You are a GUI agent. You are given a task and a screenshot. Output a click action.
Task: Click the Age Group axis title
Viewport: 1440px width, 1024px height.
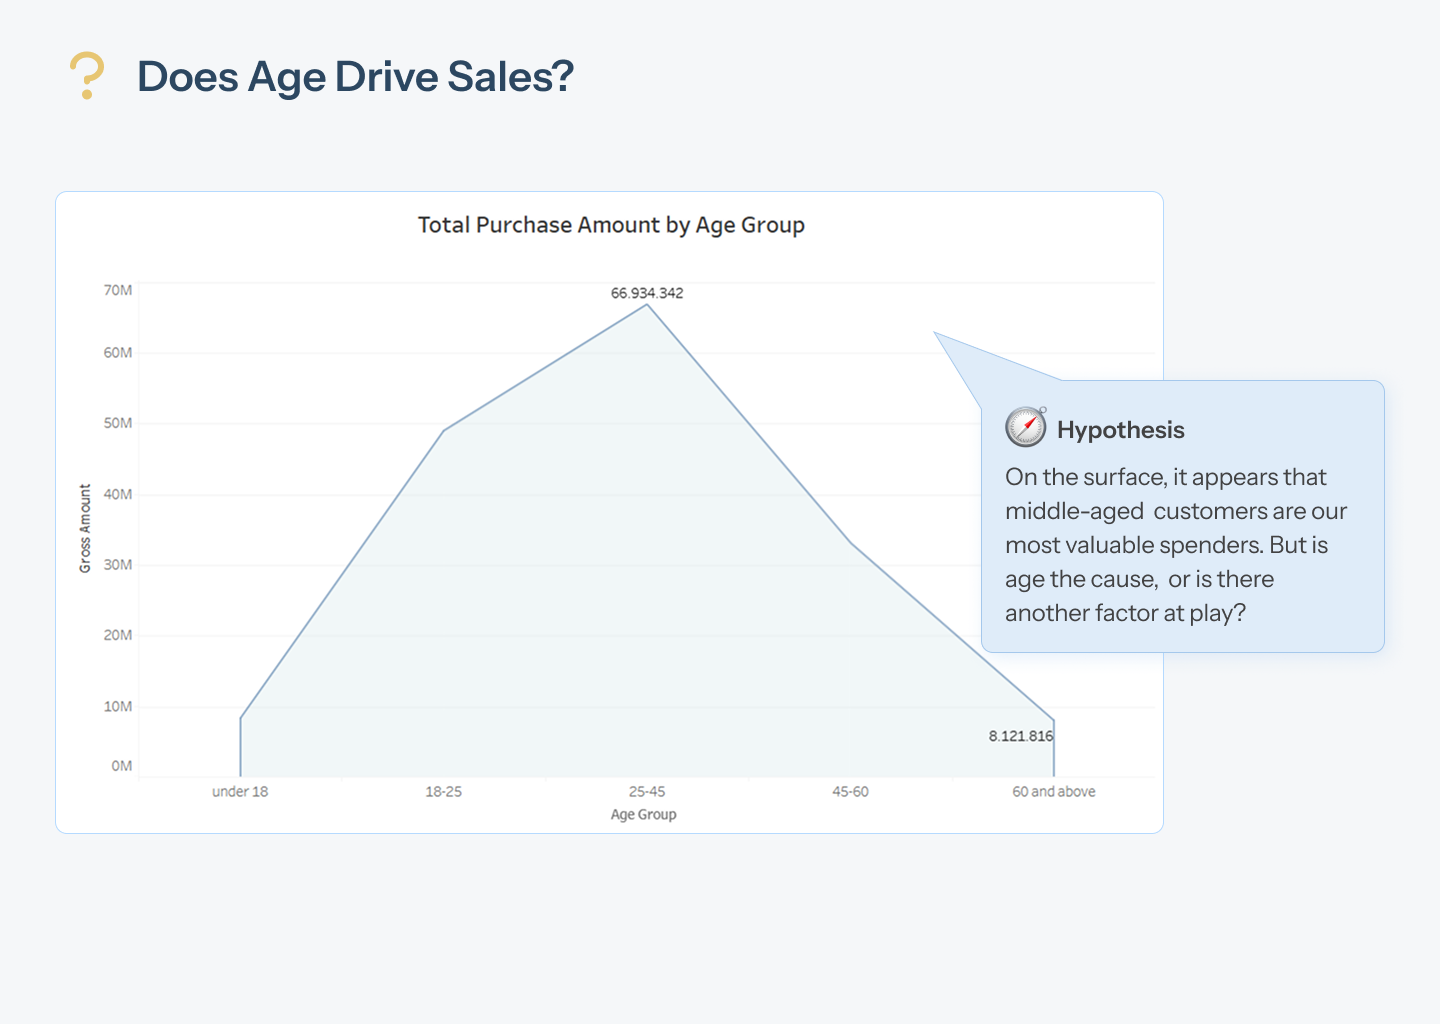(644, 814)
